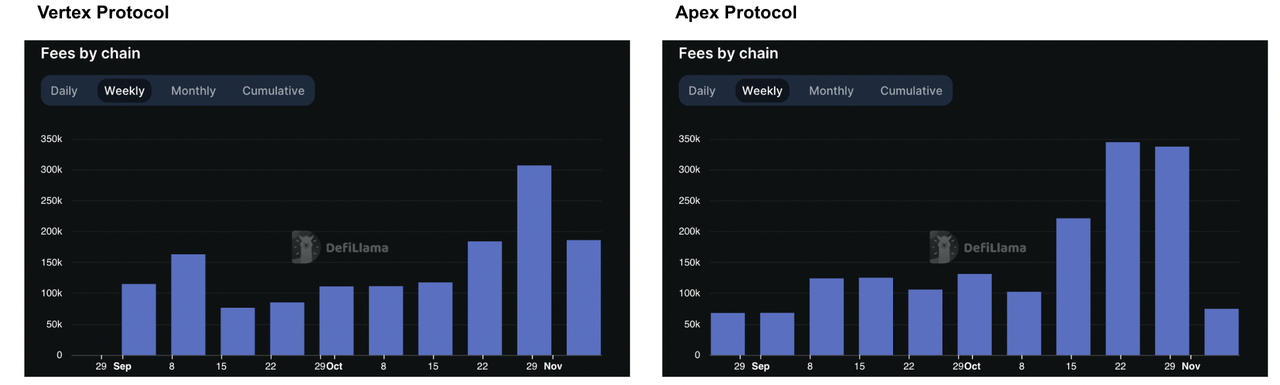Viewport: 1280px width, 385px height.
Task: Click Apex bar for week of 22 Oct
Action: 1123,249
